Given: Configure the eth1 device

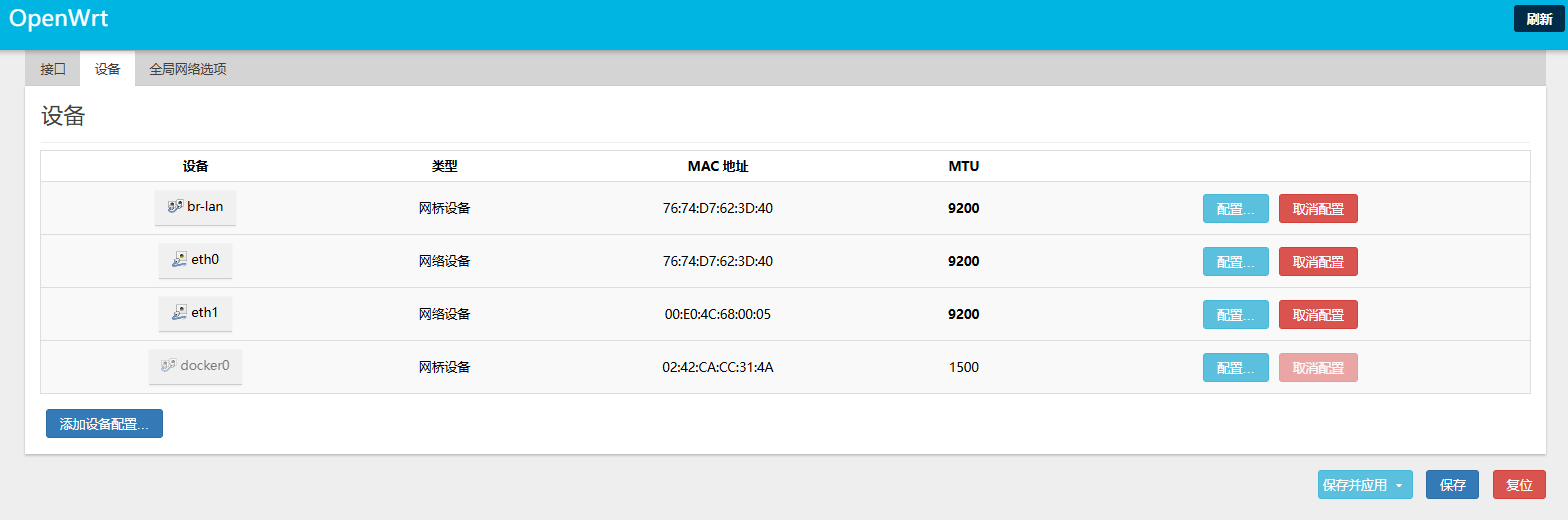Looking at the screenshot, I should [x=1235, y=314].
